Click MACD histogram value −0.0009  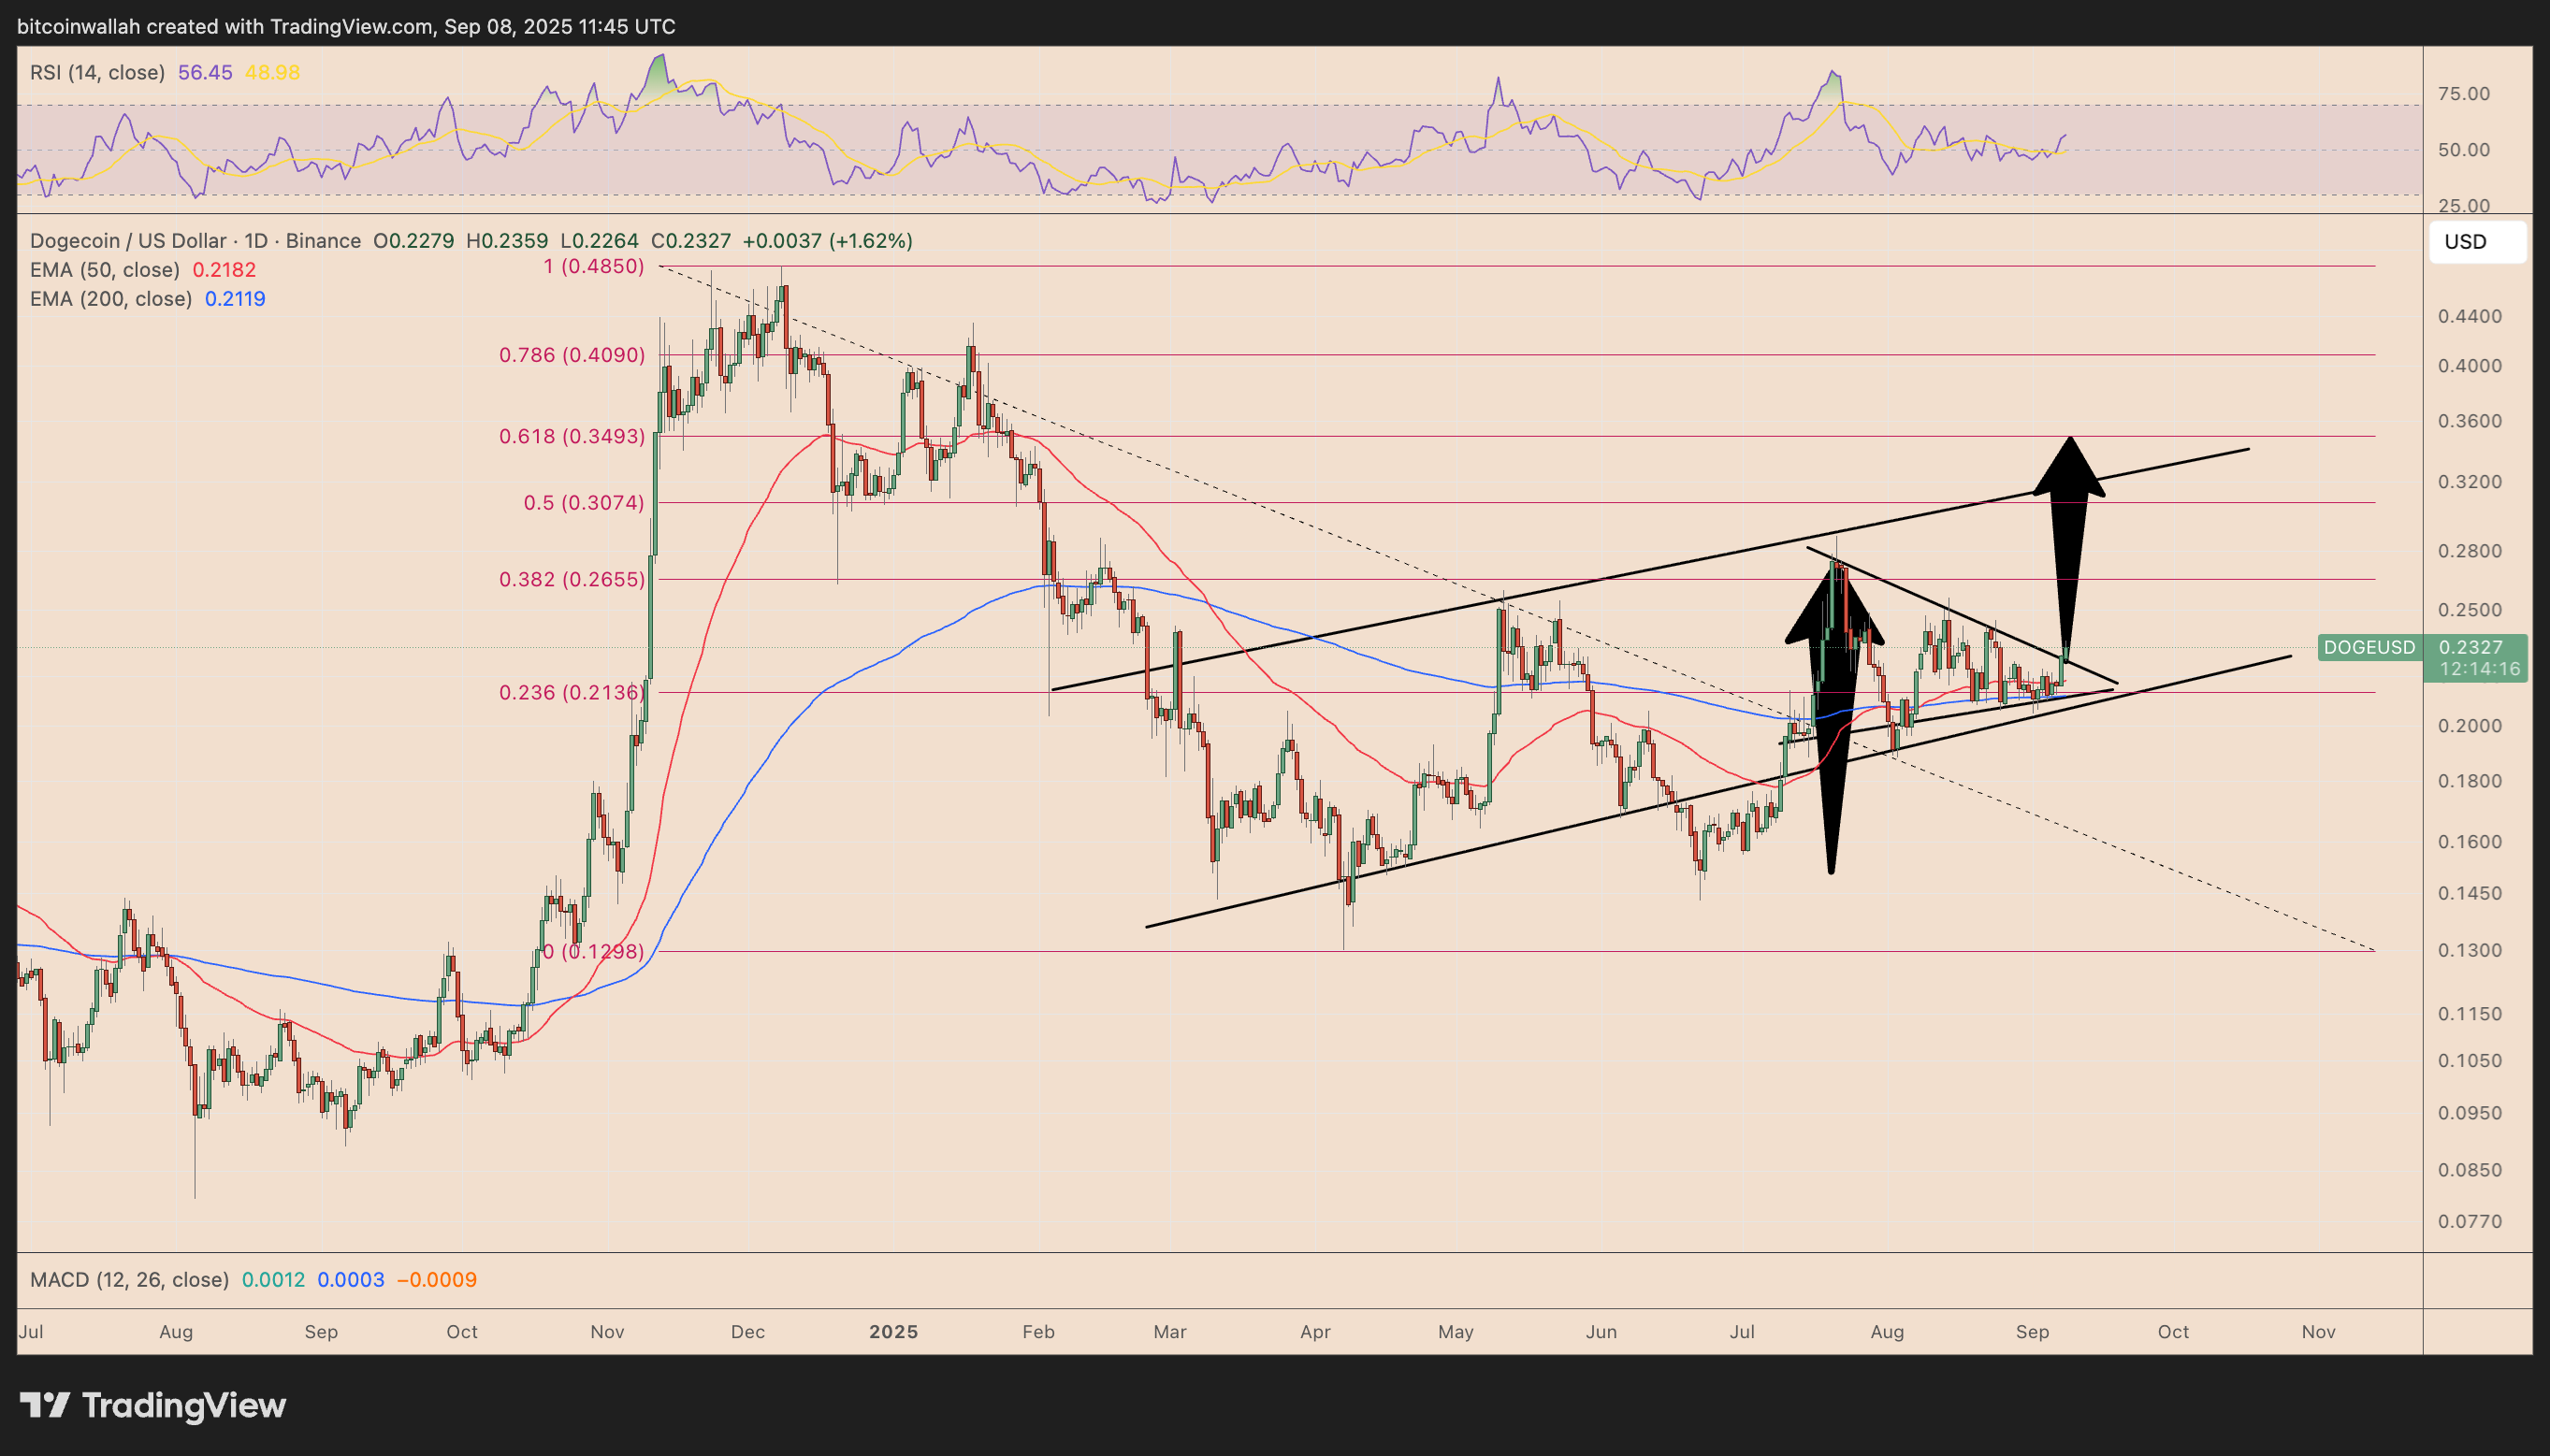tap(437, 1280)
